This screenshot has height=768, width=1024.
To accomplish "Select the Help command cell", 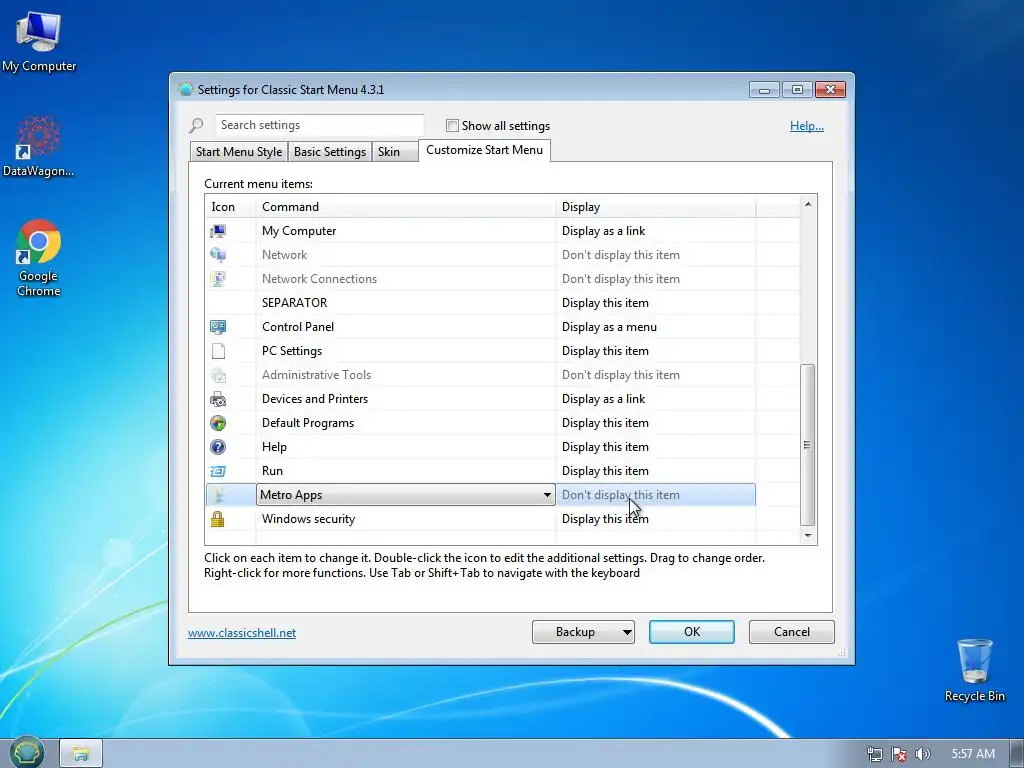I will coord(406,447).
